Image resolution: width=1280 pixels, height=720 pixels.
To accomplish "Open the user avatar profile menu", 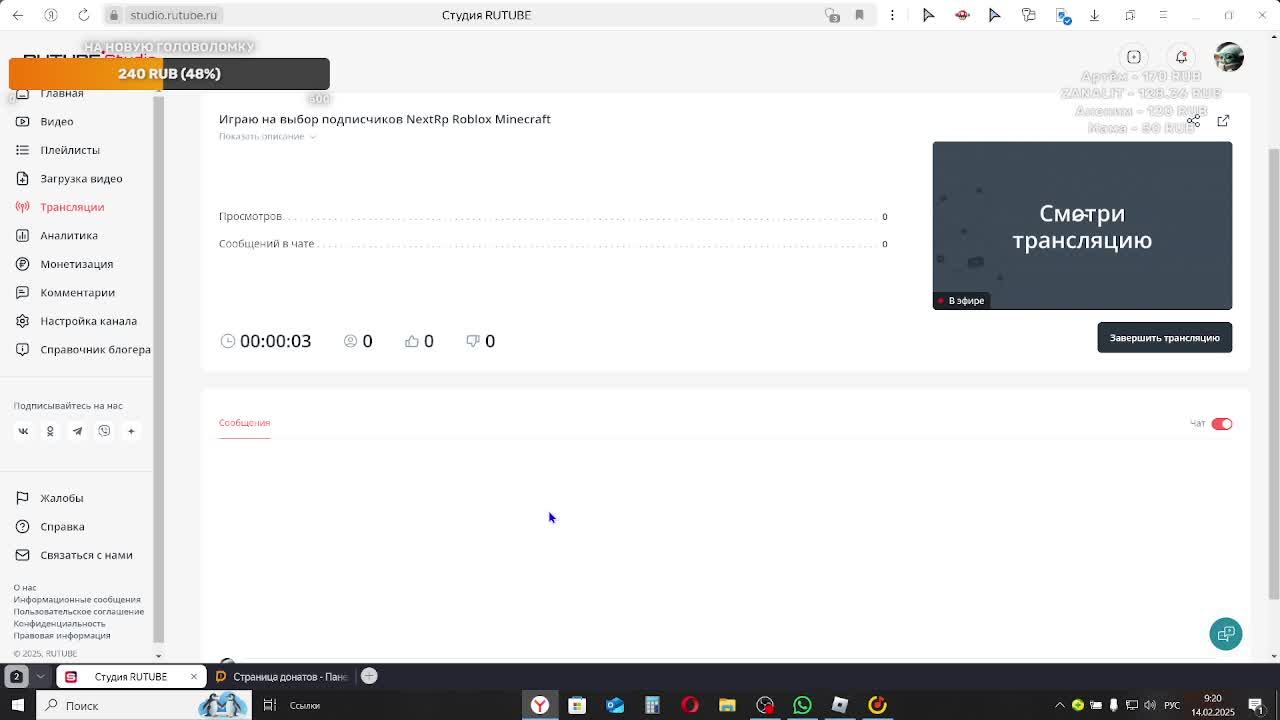I will click(1229, 57).
